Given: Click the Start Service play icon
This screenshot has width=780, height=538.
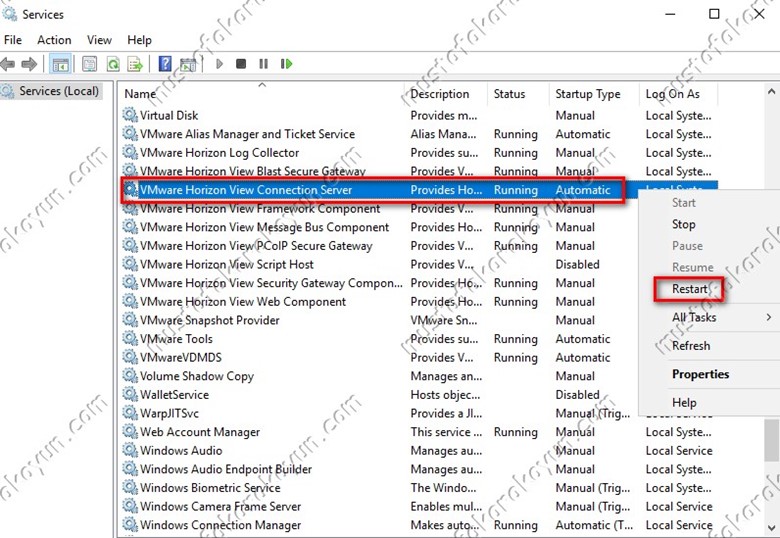Looking at the screenshot, I should click(219, 64).
